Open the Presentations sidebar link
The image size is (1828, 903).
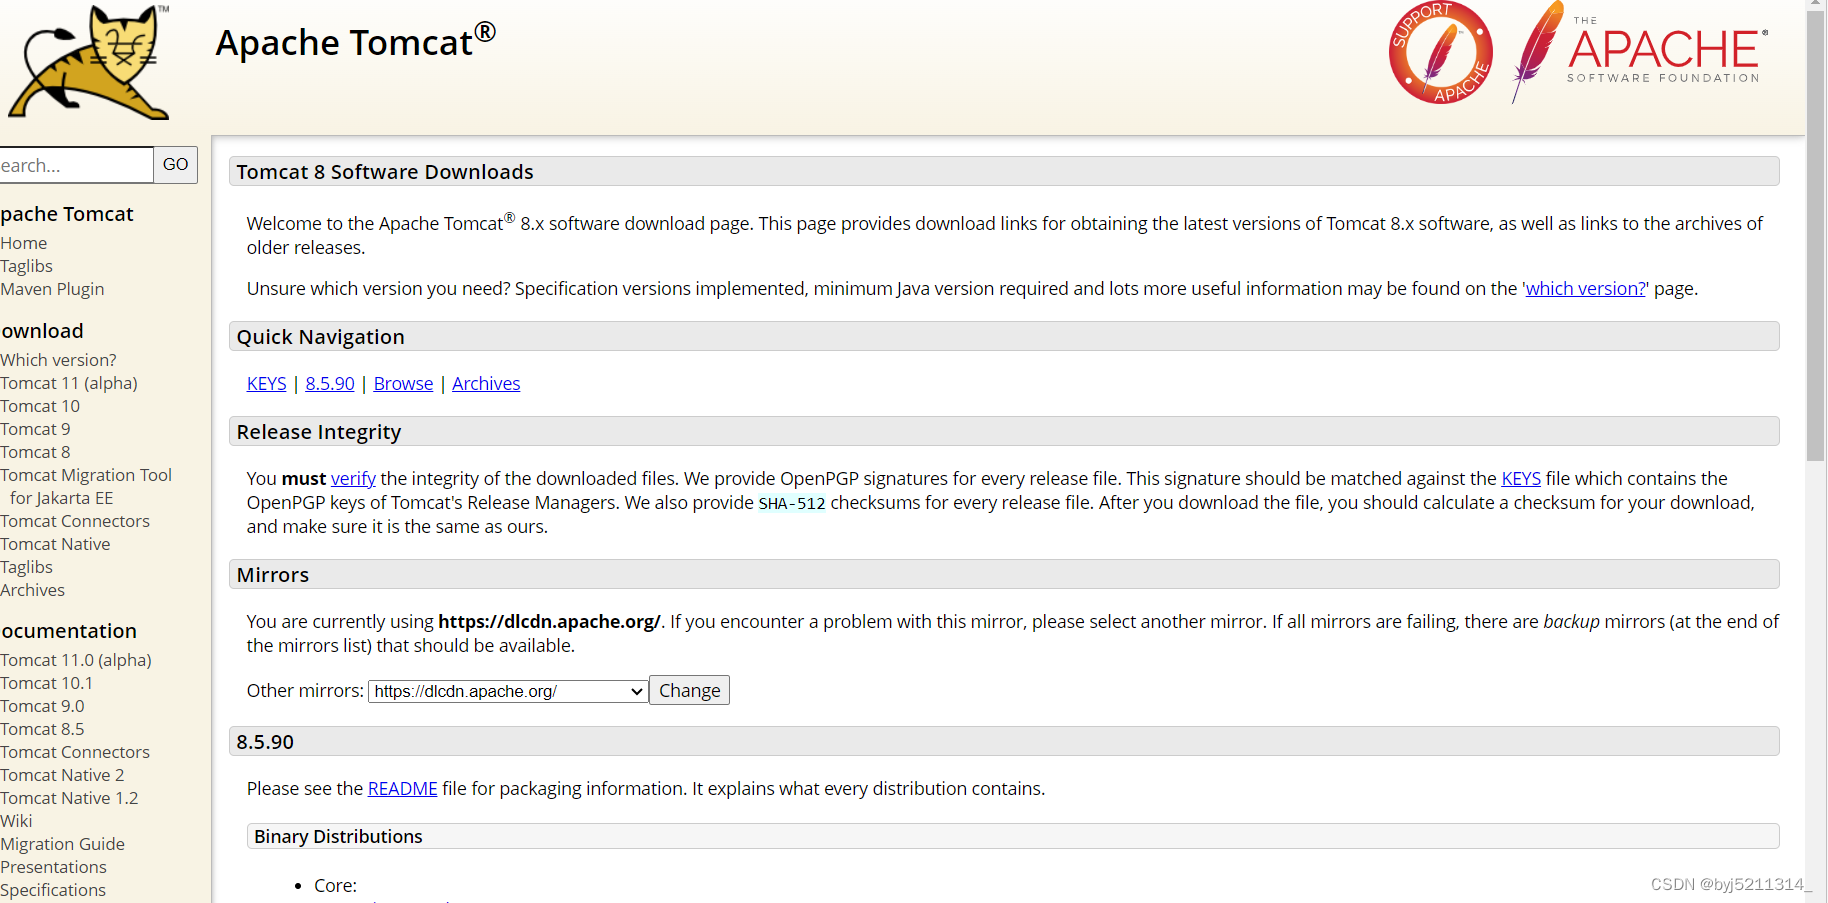(53, 867)
